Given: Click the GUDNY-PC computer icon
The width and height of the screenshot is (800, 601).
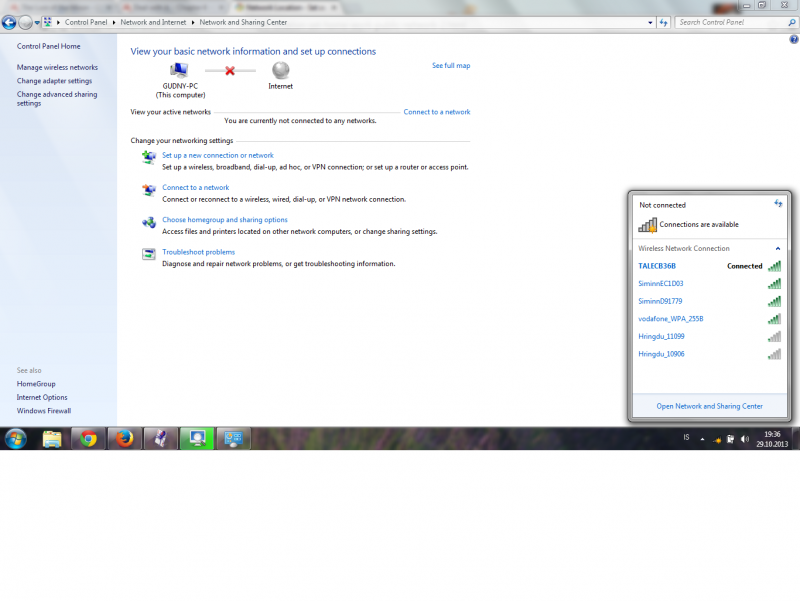Looking at the screenshot, I should pyautogui.click(x=179, y=70).
